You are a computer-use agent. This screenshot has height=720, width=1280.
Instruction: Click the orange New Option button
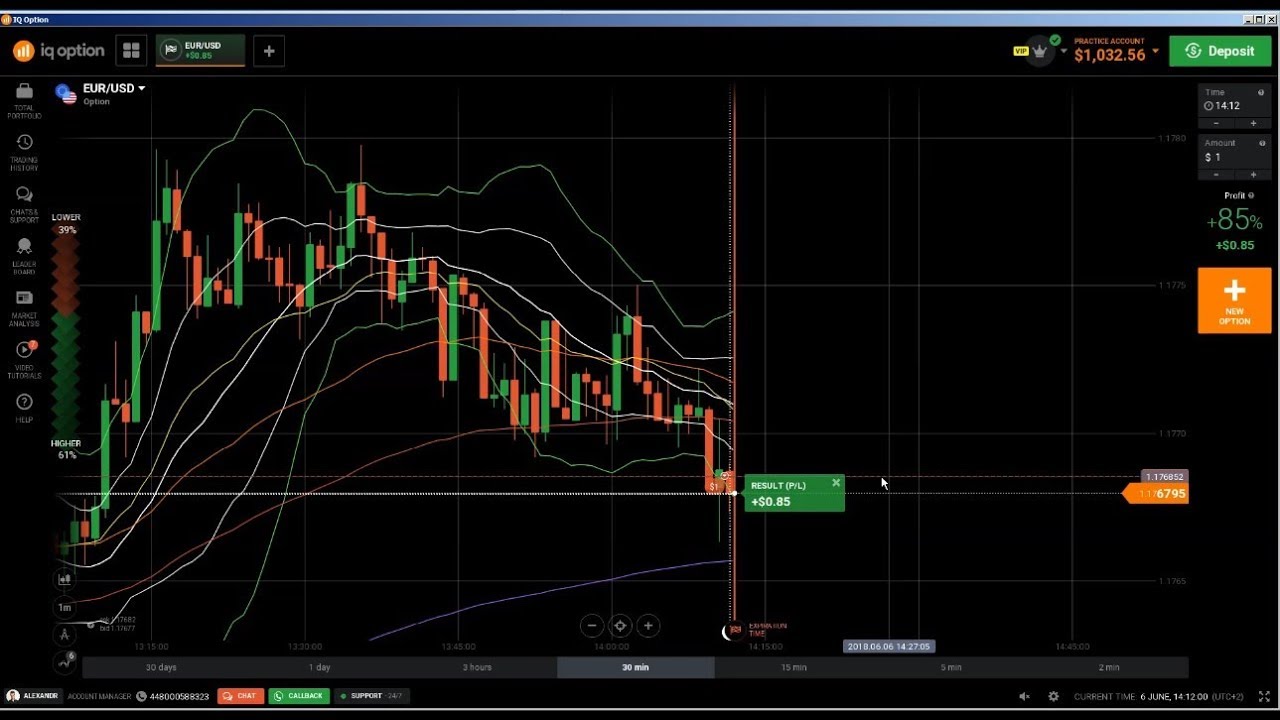point(1234,300)
